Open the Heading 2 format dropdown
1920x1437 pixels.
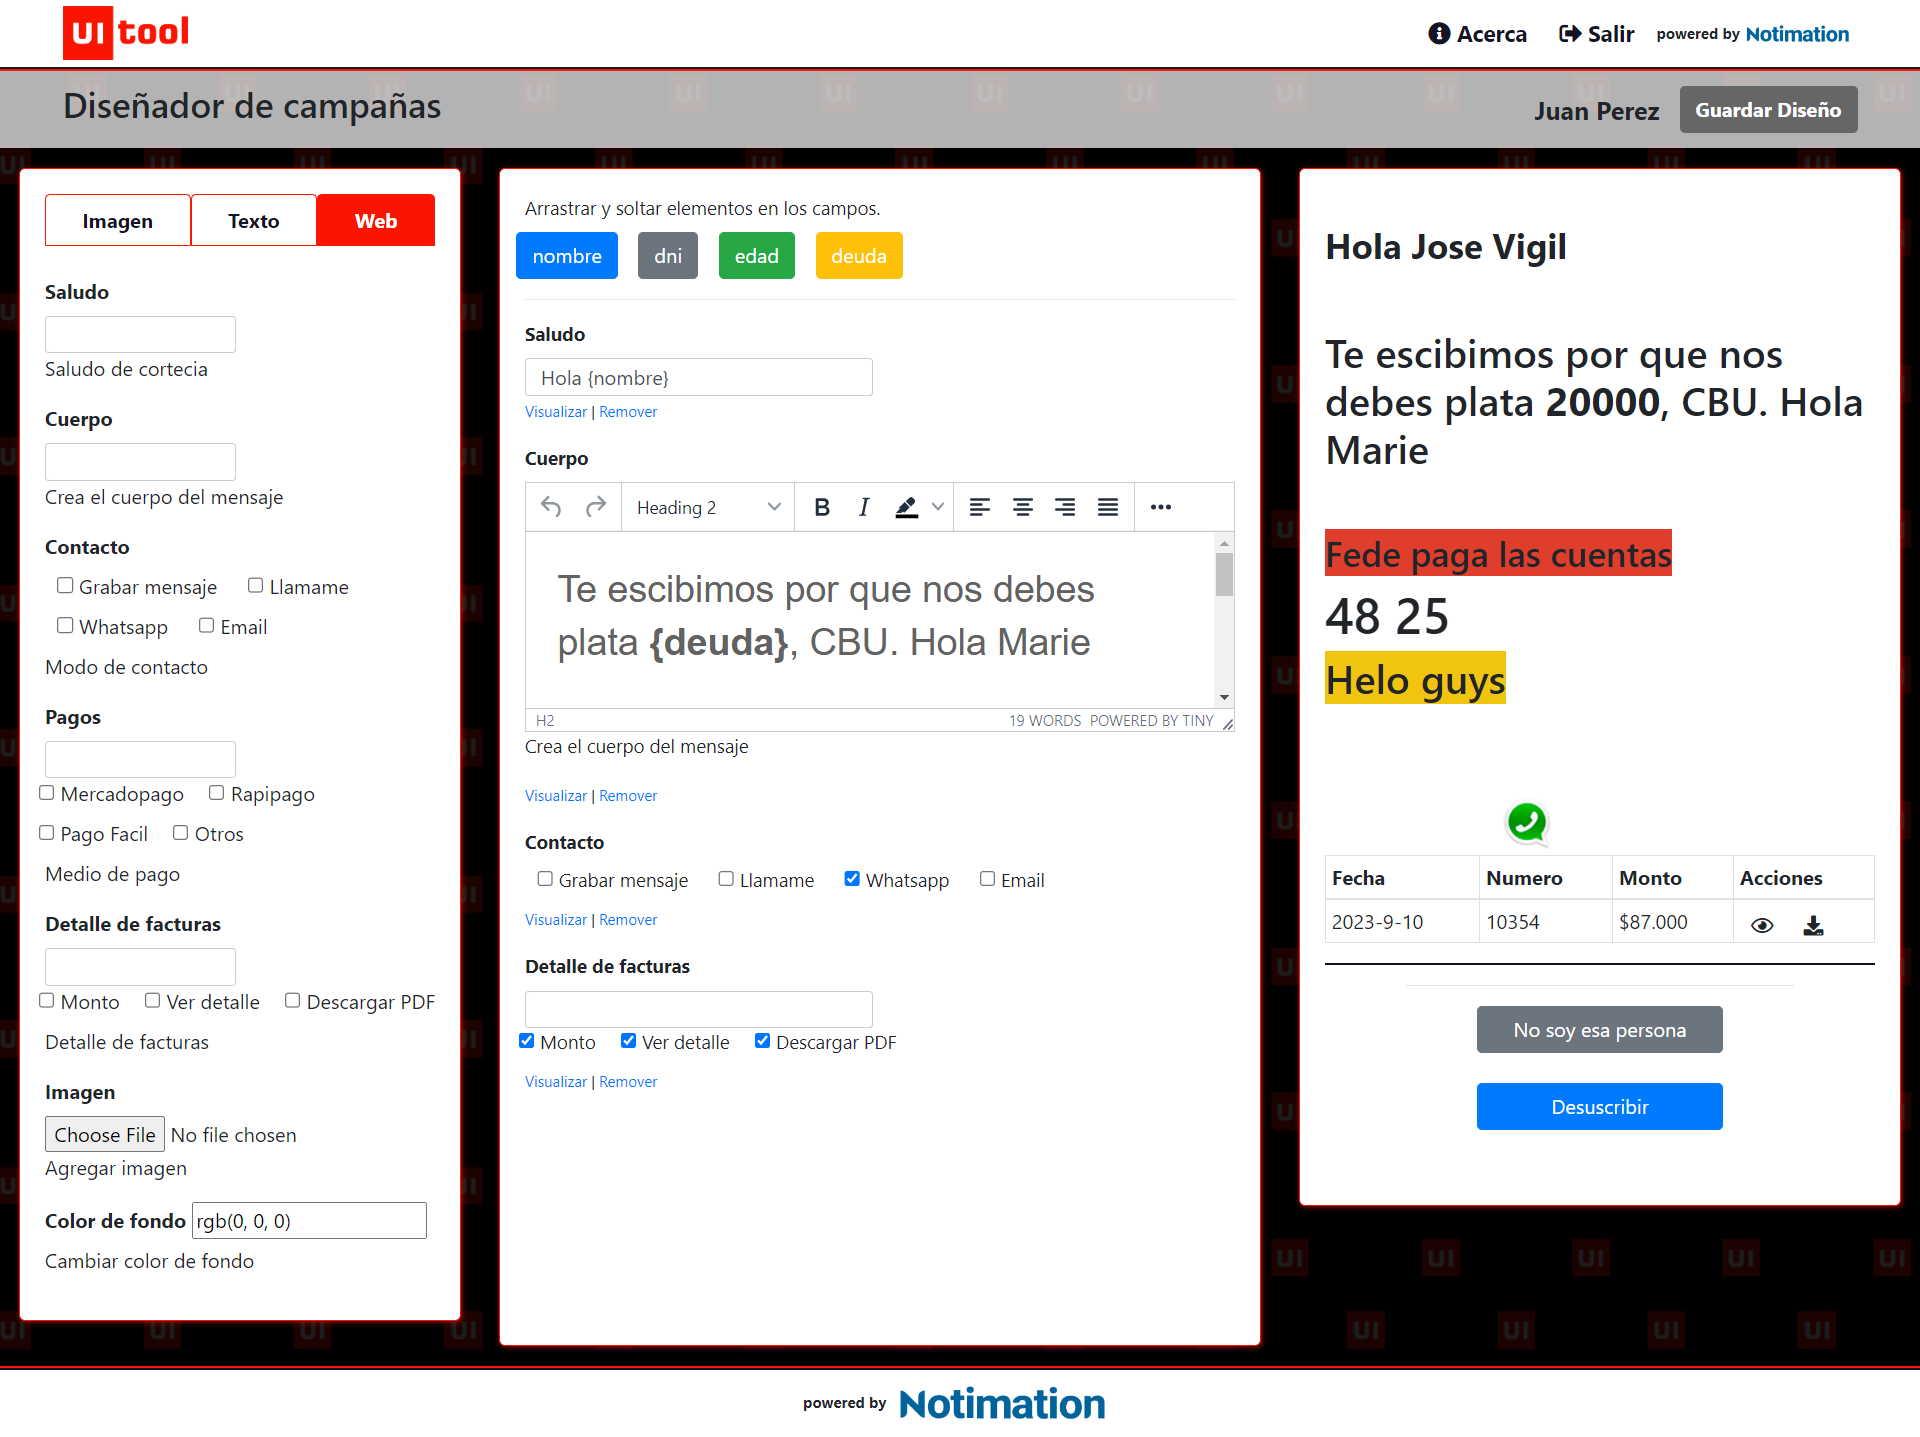(708, 507)
